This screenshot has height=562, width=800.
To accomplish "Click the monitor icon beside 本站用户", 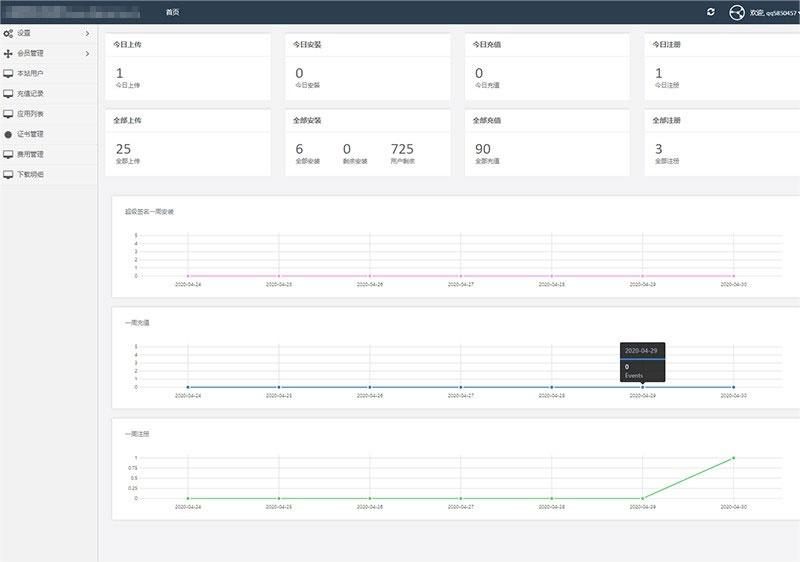I will click(x=8, y=74).
